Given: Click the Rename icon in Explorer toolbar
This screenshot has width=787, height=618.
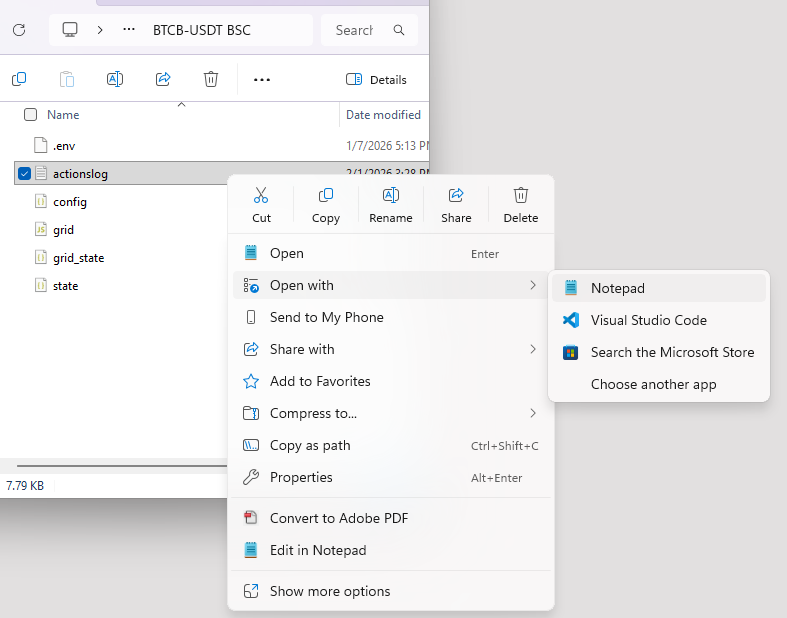Looking at the screenshot, I should (x=115, y=79).
